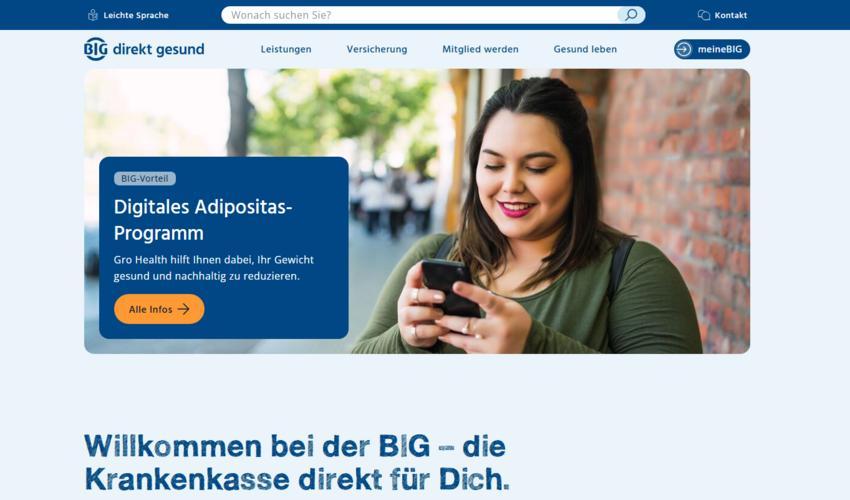
Task: Click the arrow inside Alle Infos button
Action: pos(184,309)
